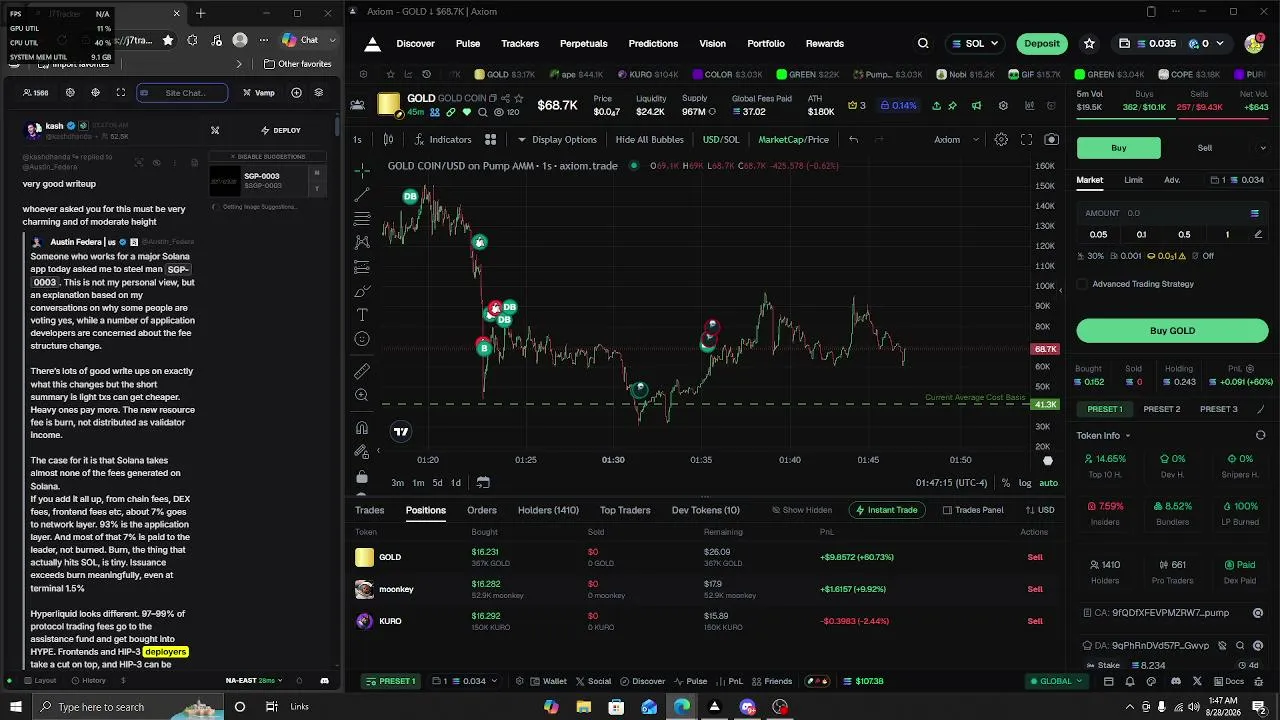The width and height of the screenshot is (1280, 720).
Task: Refresh the Token Info panel
Action: (1260, 436)
